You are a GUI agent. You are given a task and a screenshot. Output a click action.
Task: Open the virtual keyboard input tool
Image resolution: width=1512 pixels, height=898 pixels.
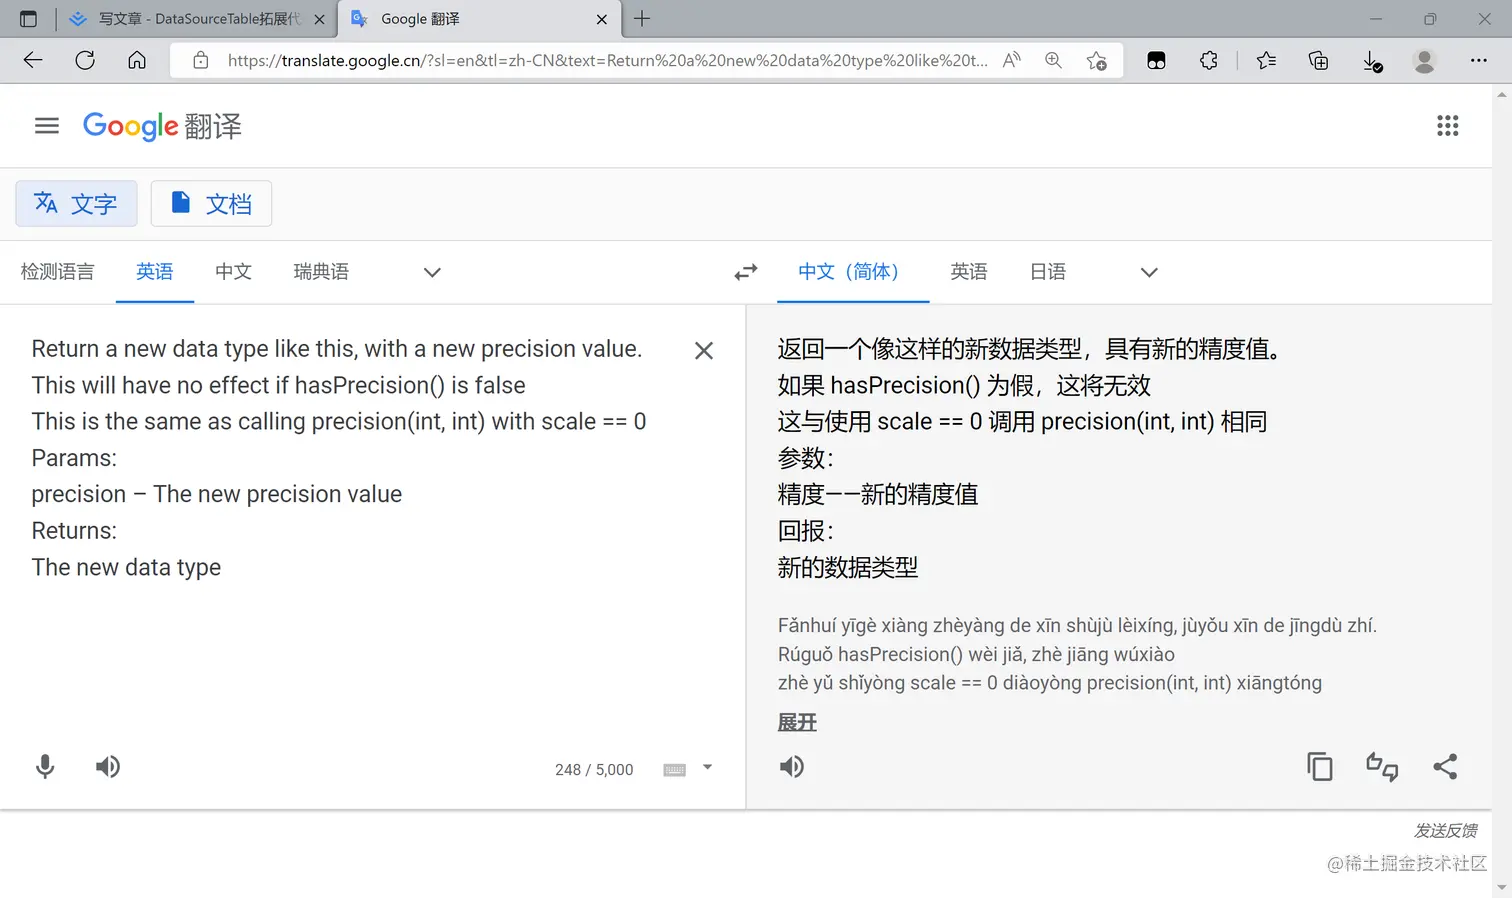(675, 769)
